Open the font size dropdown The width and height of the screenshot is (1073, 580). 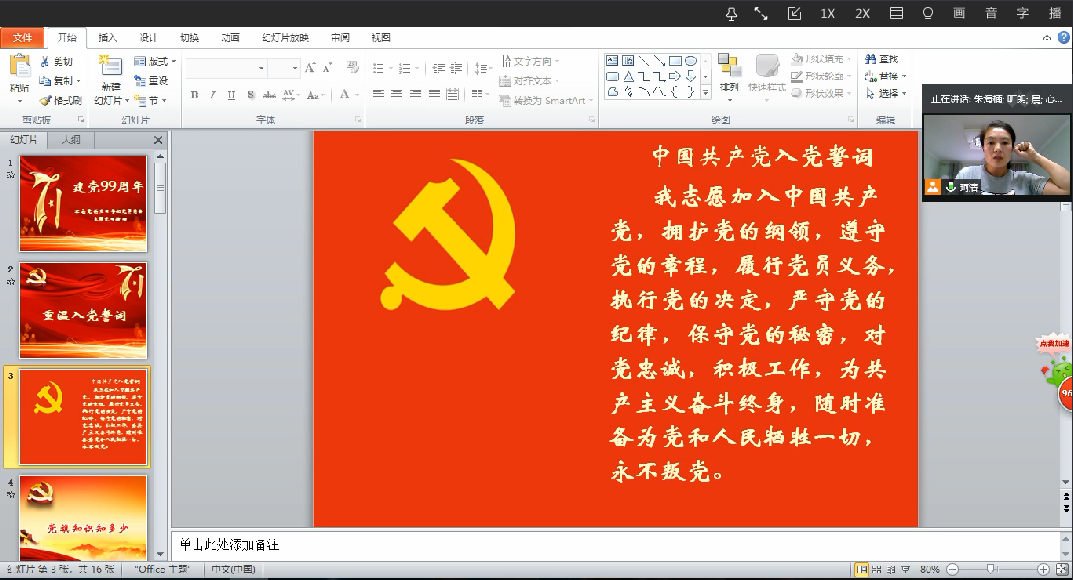[296, 68]
